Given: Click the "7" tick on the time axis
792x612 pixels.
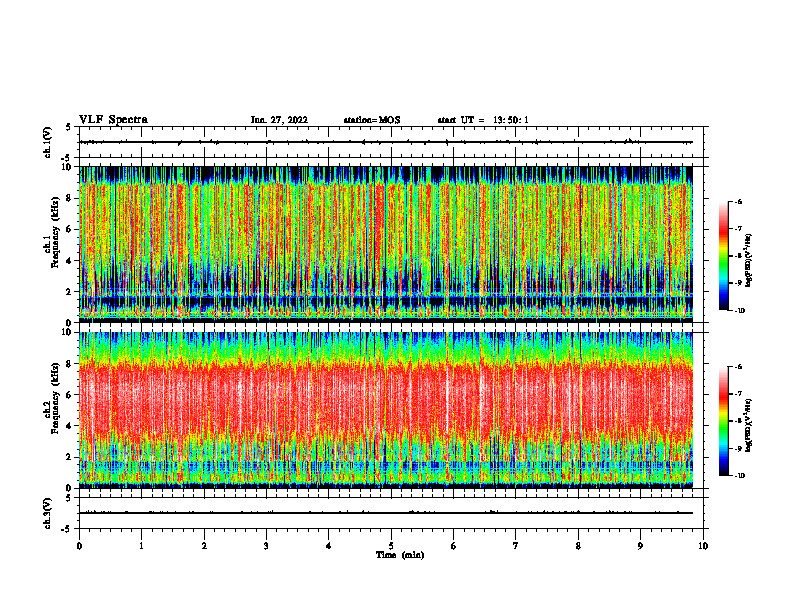Looking at the screenshot, I should tap(516, 546).
